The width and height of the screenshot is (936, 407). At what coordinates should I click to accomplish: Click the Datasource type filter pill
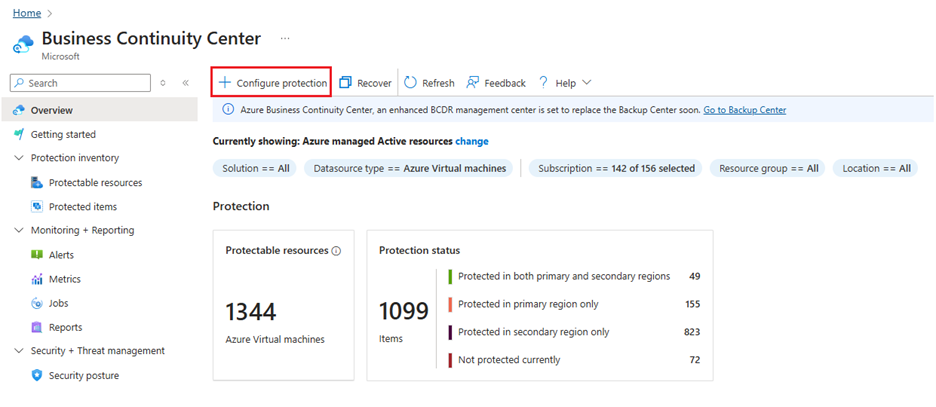[x=409, y=168]
